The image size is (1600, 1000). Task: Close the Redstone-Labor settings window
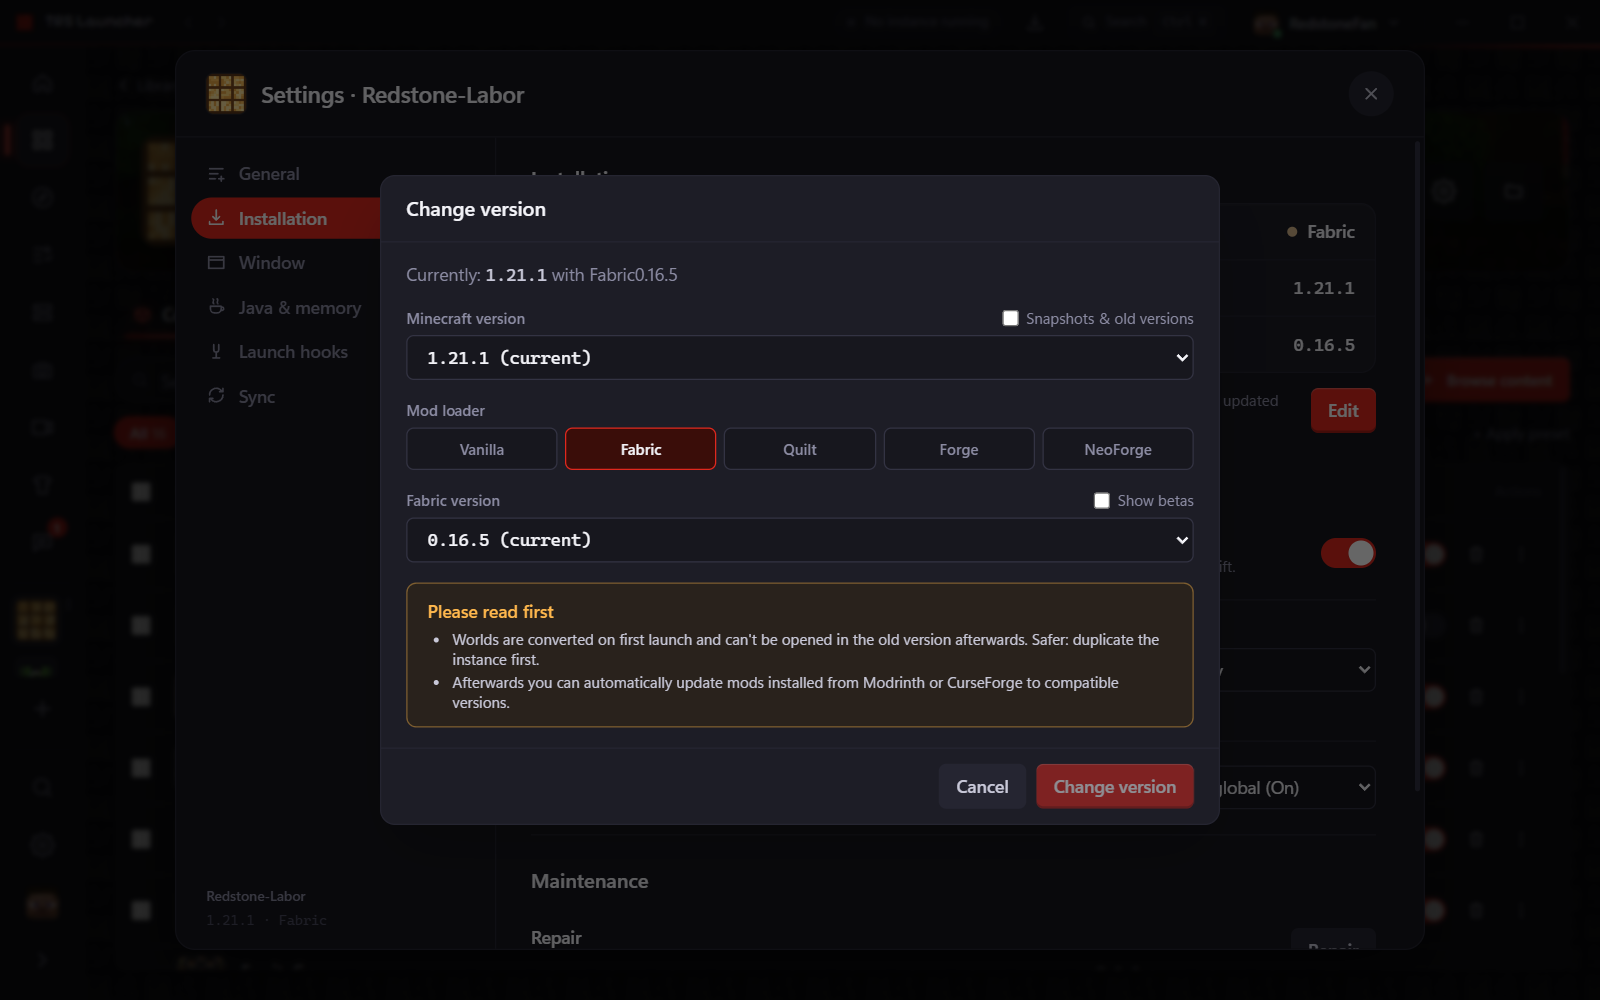(x=1370, y=94)
